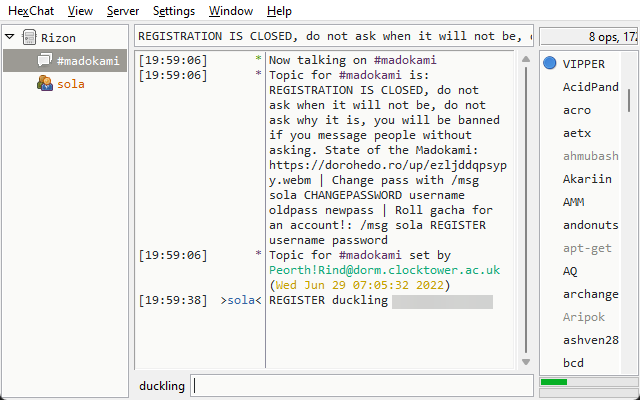640x400 pixels.
Task: Collapse the Rizon server tree
Action: pos(10,38)
